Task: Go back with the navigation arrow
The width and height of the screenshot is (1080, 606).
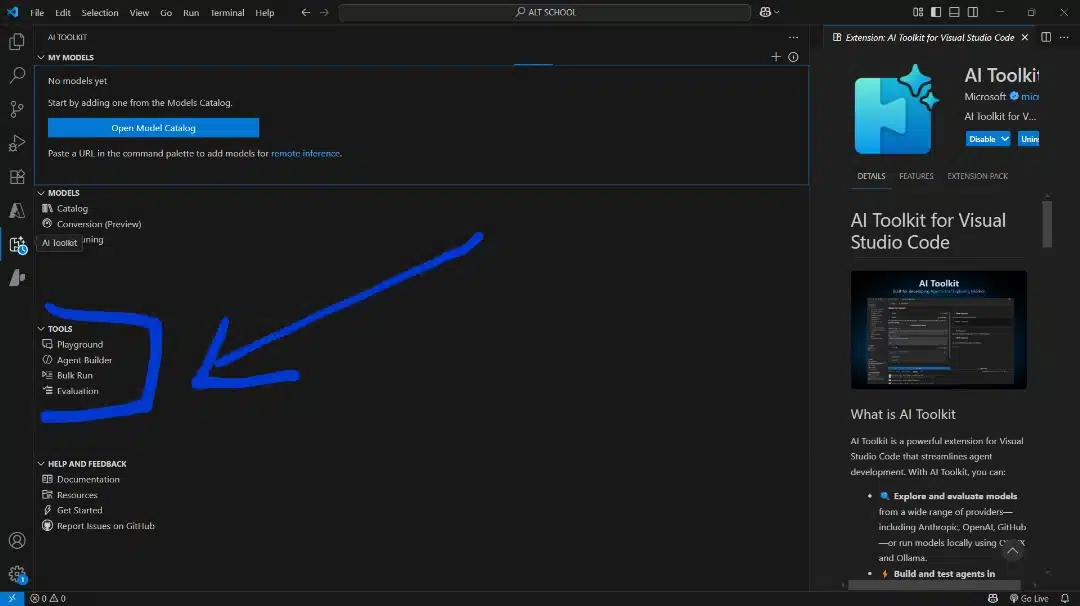Action: (x=306, y=12)
